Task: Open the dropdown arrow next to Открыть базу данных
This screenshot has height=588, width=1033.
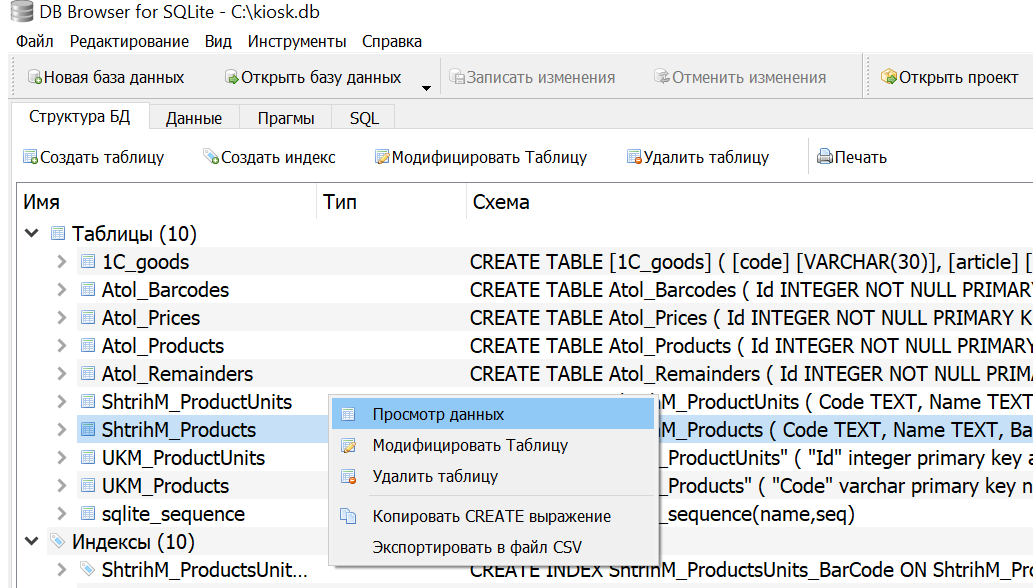Action: pyautogui.click(x=426, y=88)
